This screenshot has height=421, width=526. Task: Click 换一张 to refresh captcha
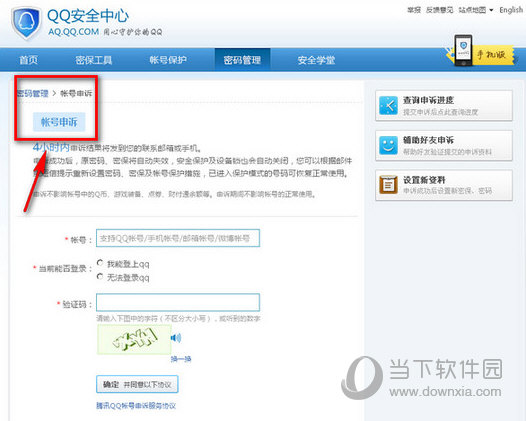point(181,359)
